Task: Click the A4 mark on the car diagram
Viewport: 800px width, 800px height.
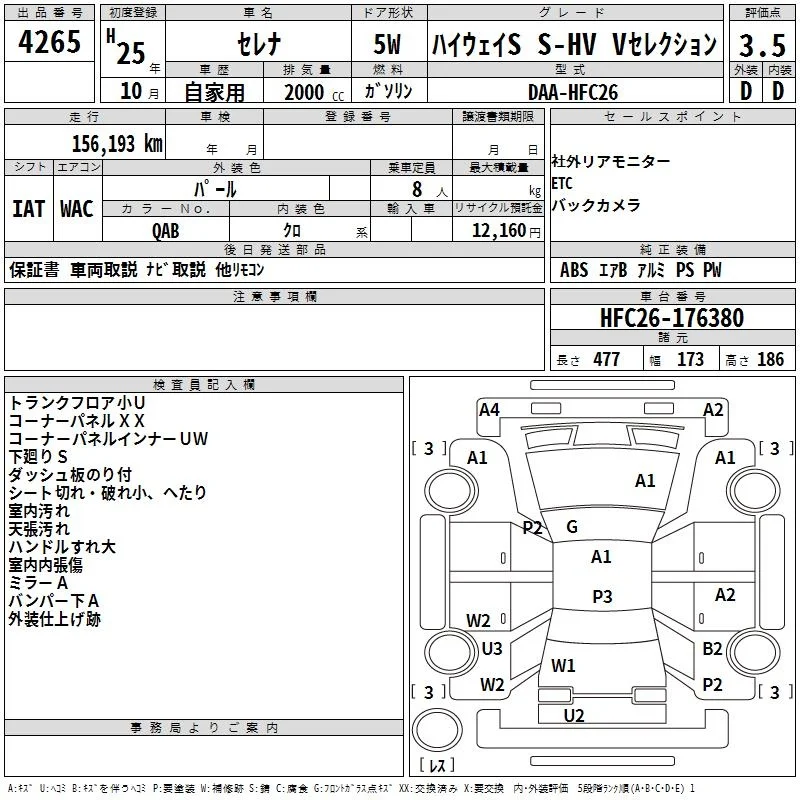Action: [x=489, y=410]
